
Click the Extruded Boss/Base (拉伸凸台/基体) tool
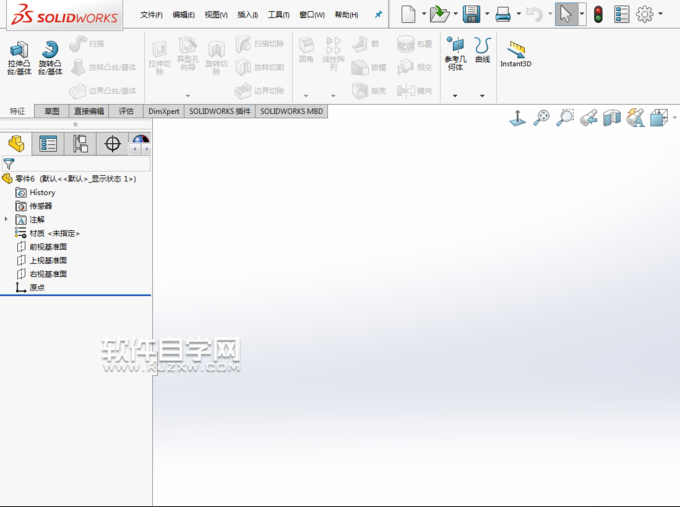click(18, 58)
